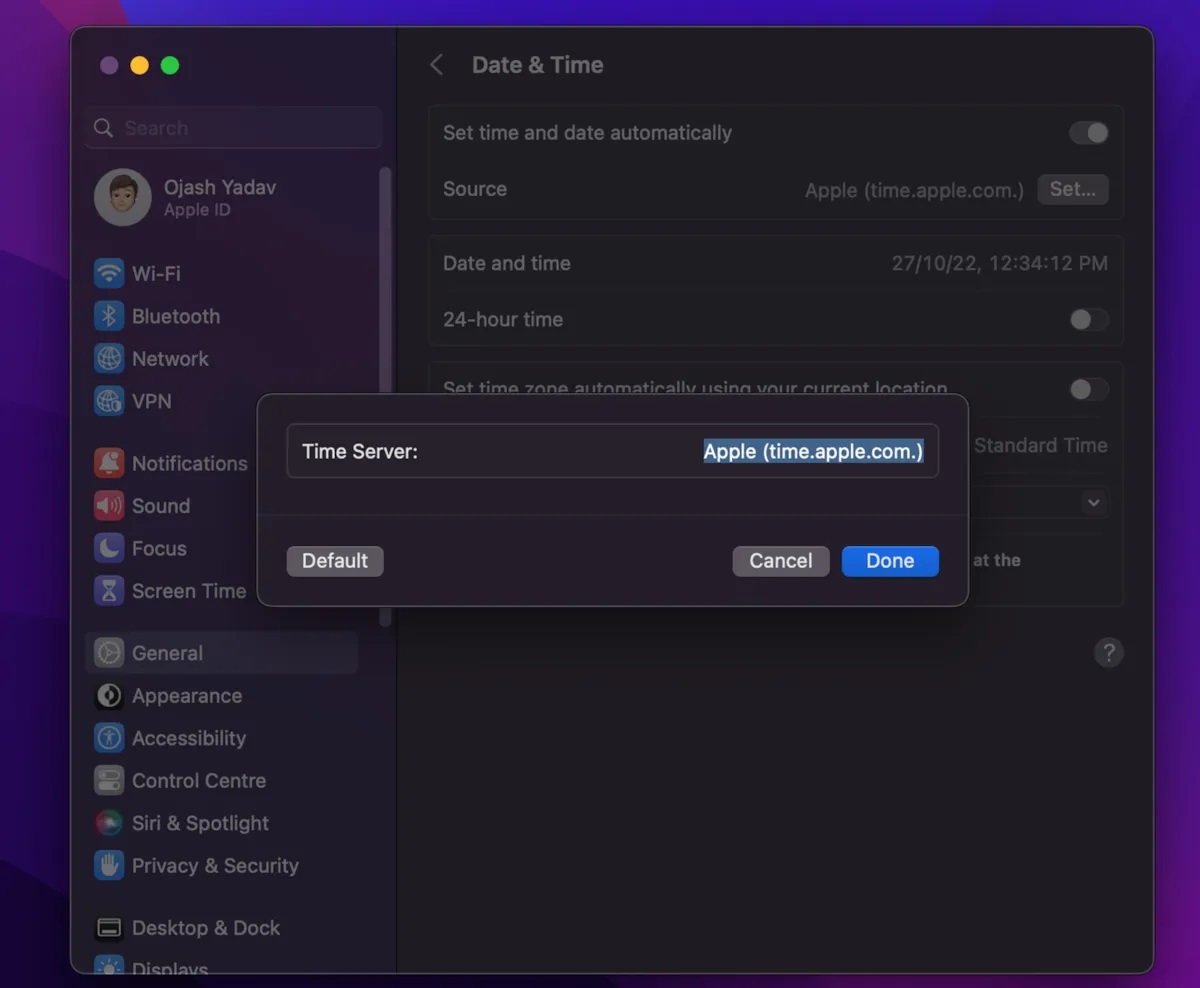This screenshot has height=988, width=1200.
Task: Select the Bluetooth icon in sidebar
Action: tap(108, 316)
